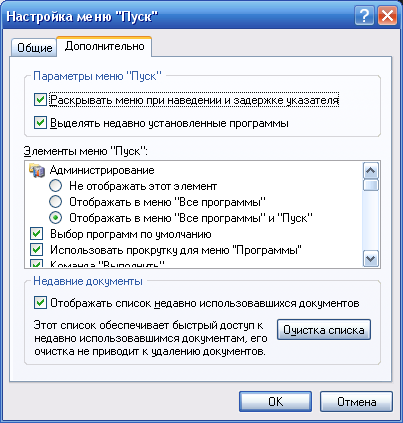This screenshot has width=403, height=423.
Task: Click the scrollbar thumb in elements list
Action: coord(371,185)
